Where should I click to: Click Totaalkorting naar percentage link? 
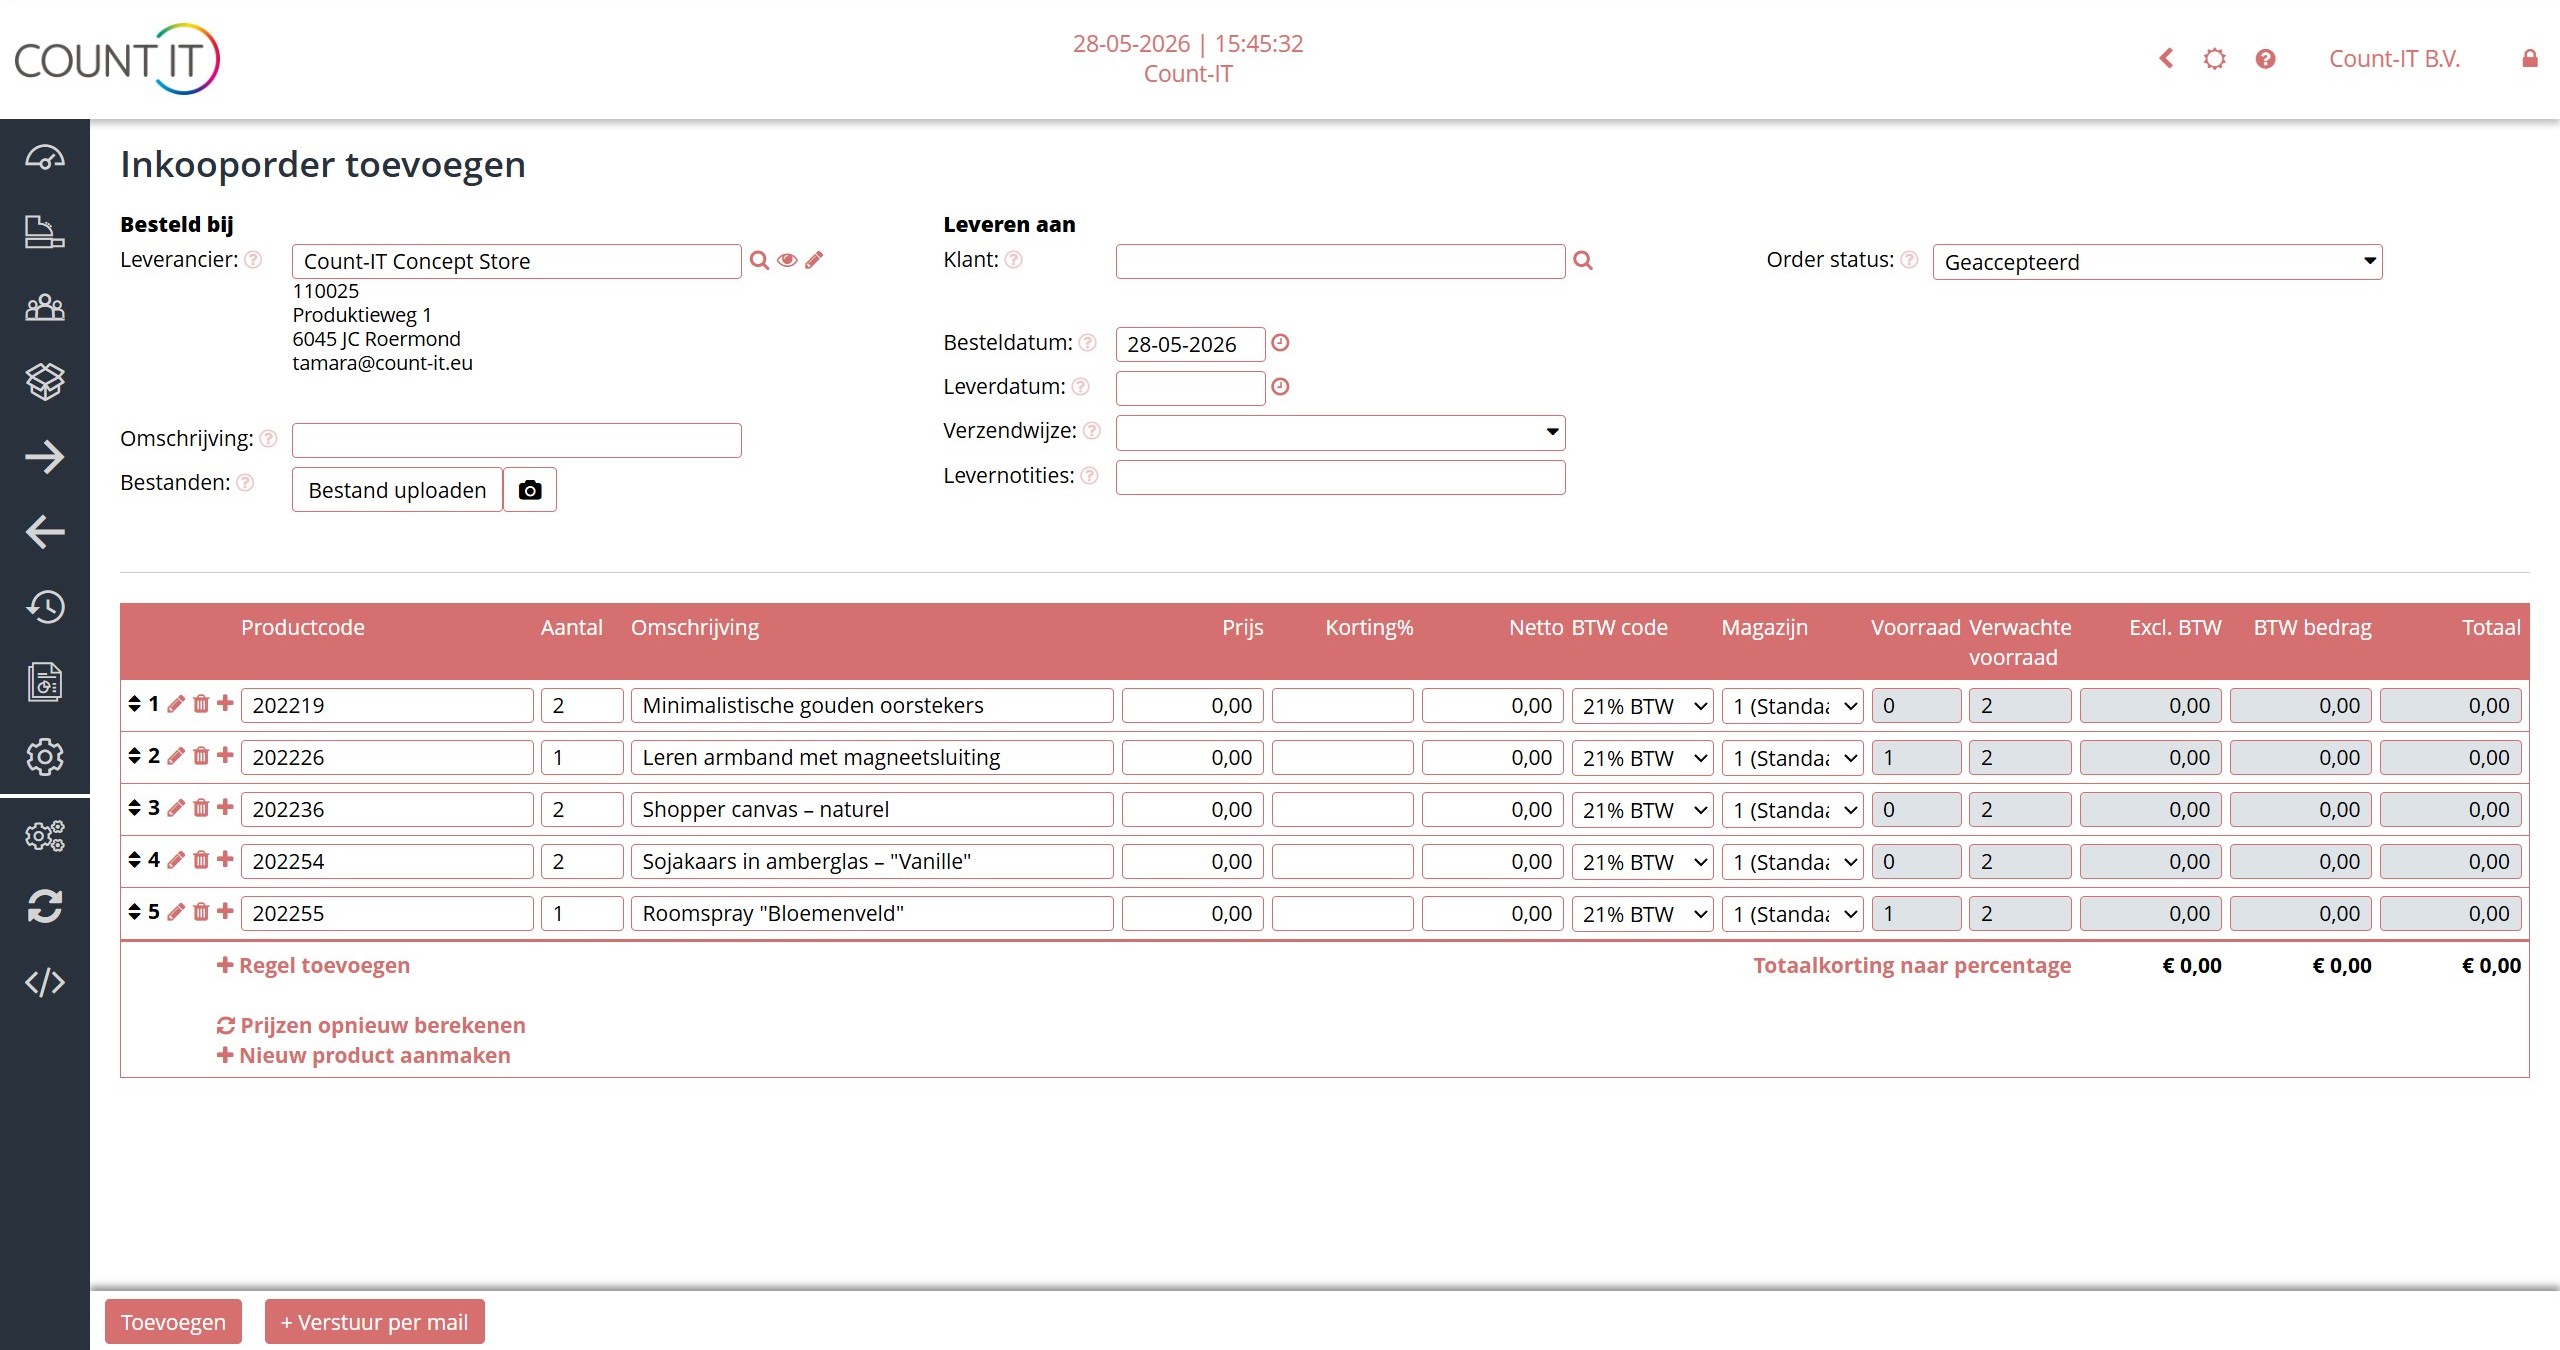(x=1912, y=965)
